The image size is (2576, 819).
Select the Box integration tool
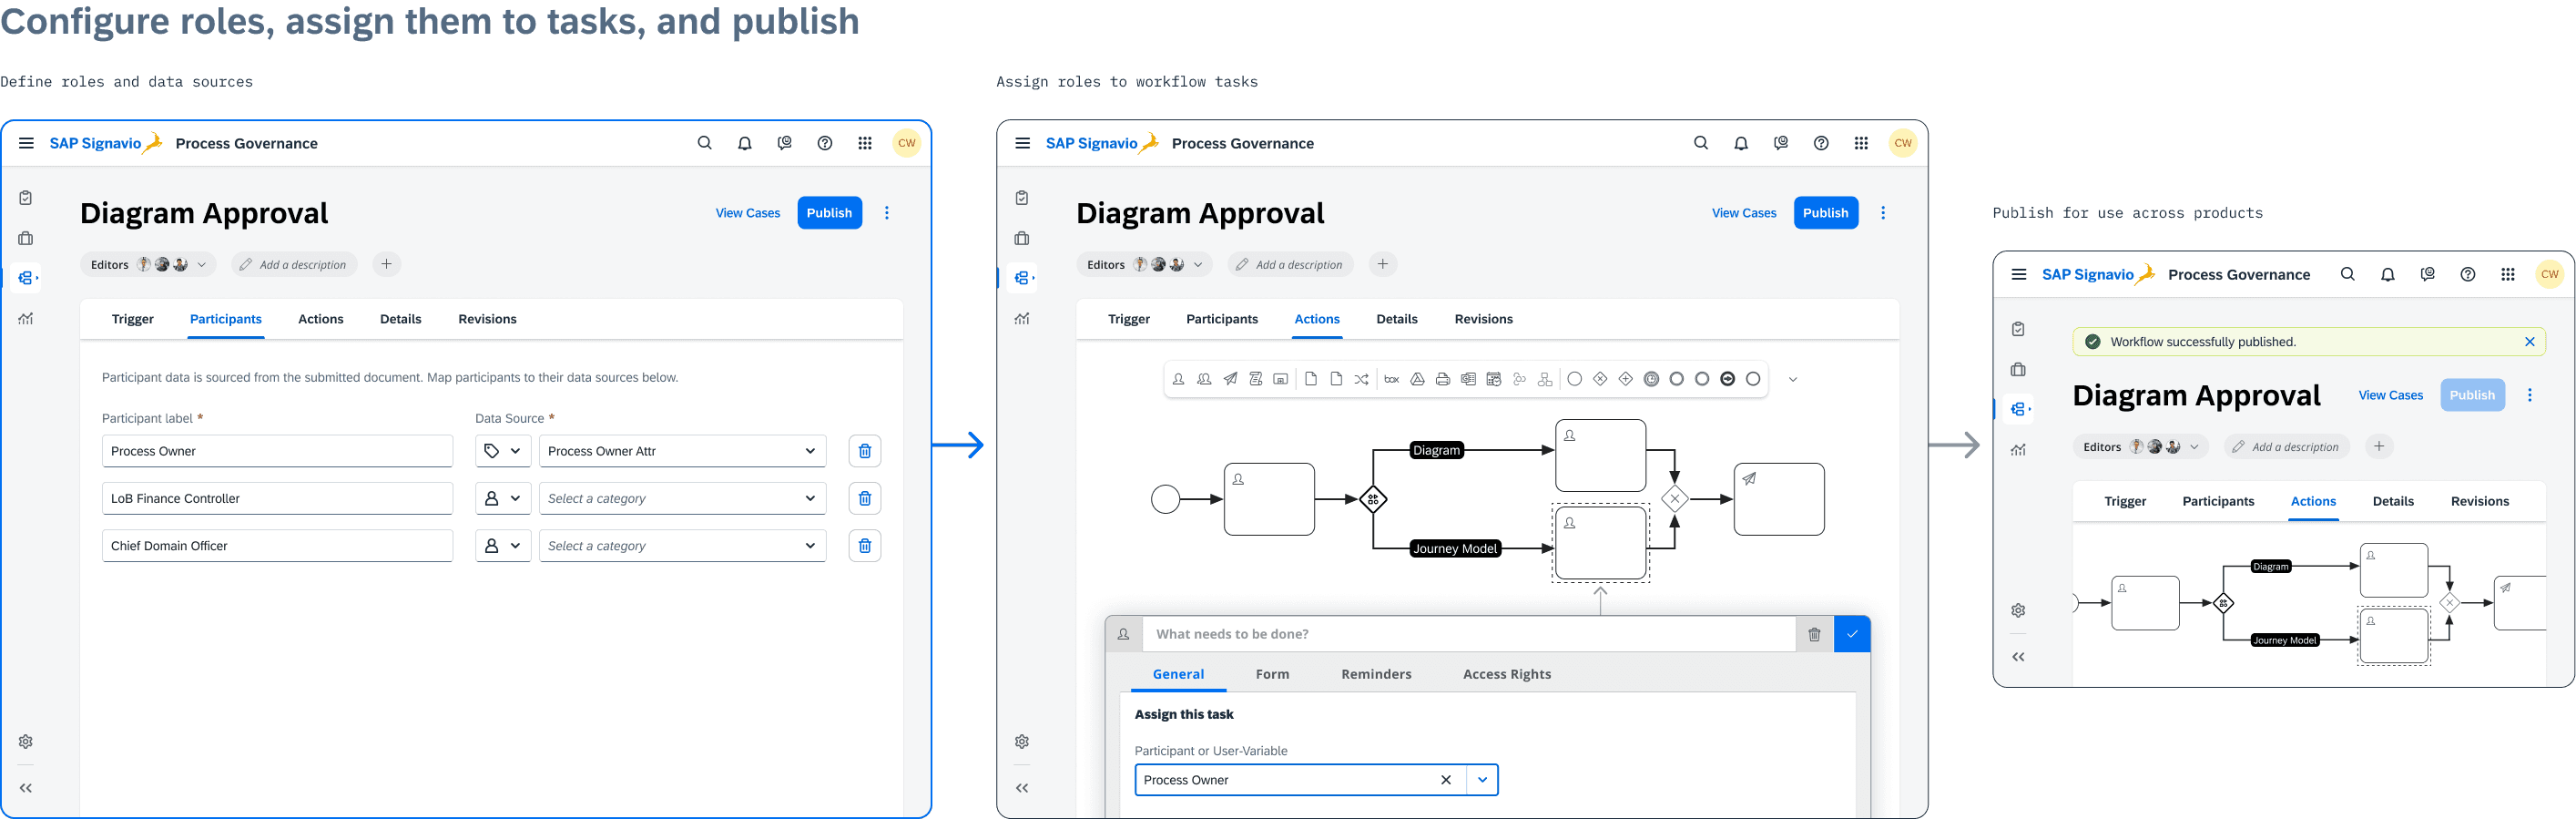point(1391,379)
